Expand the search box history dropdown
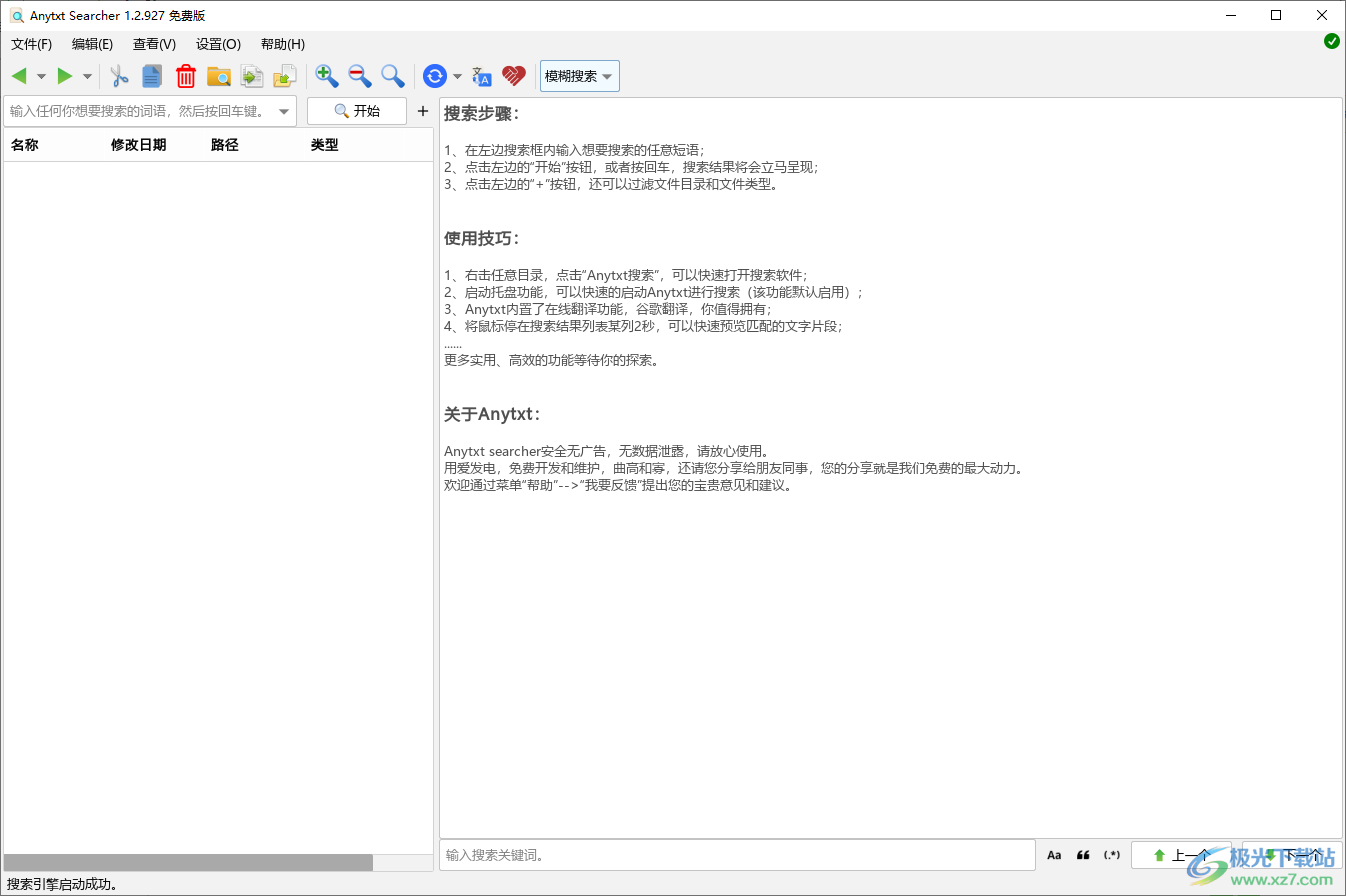The width and height of the screenshot is (1346, 896). coord(284,111)
